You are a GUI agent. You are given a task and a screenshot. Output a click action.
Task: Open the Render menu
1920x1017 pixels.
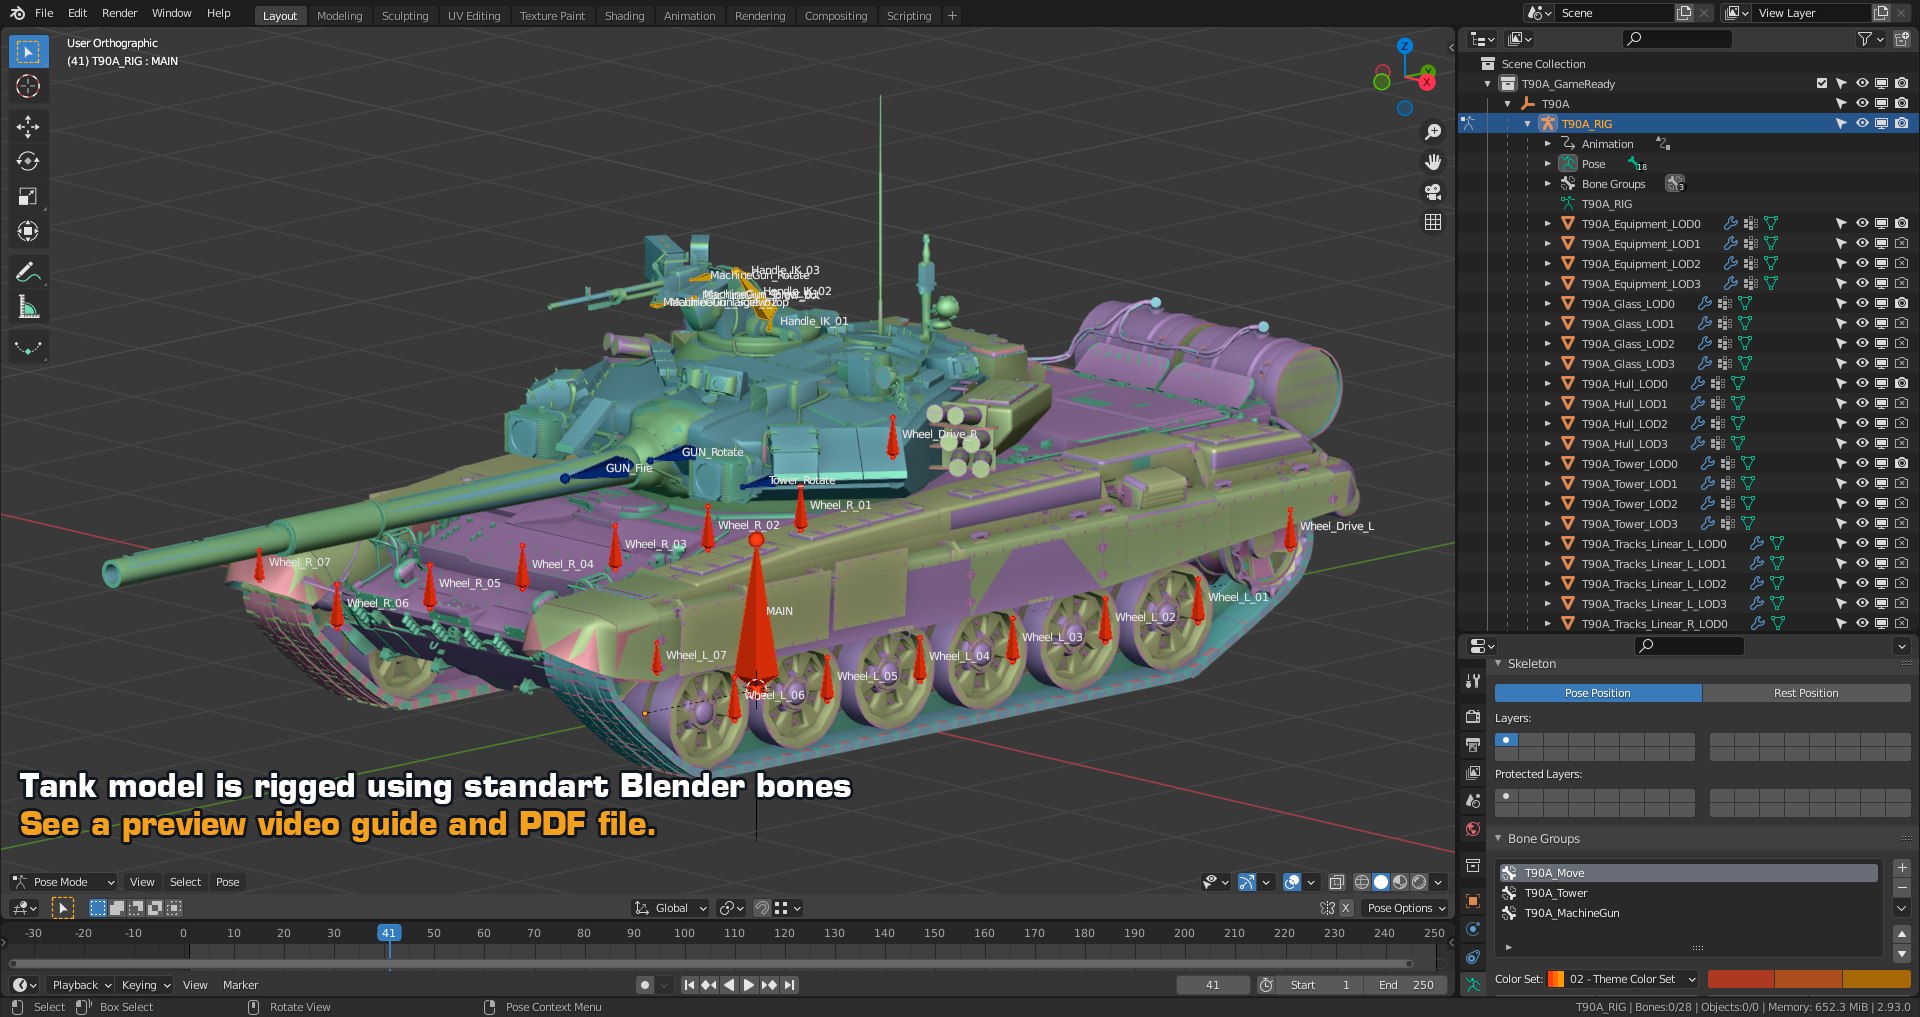click(119, 13)
